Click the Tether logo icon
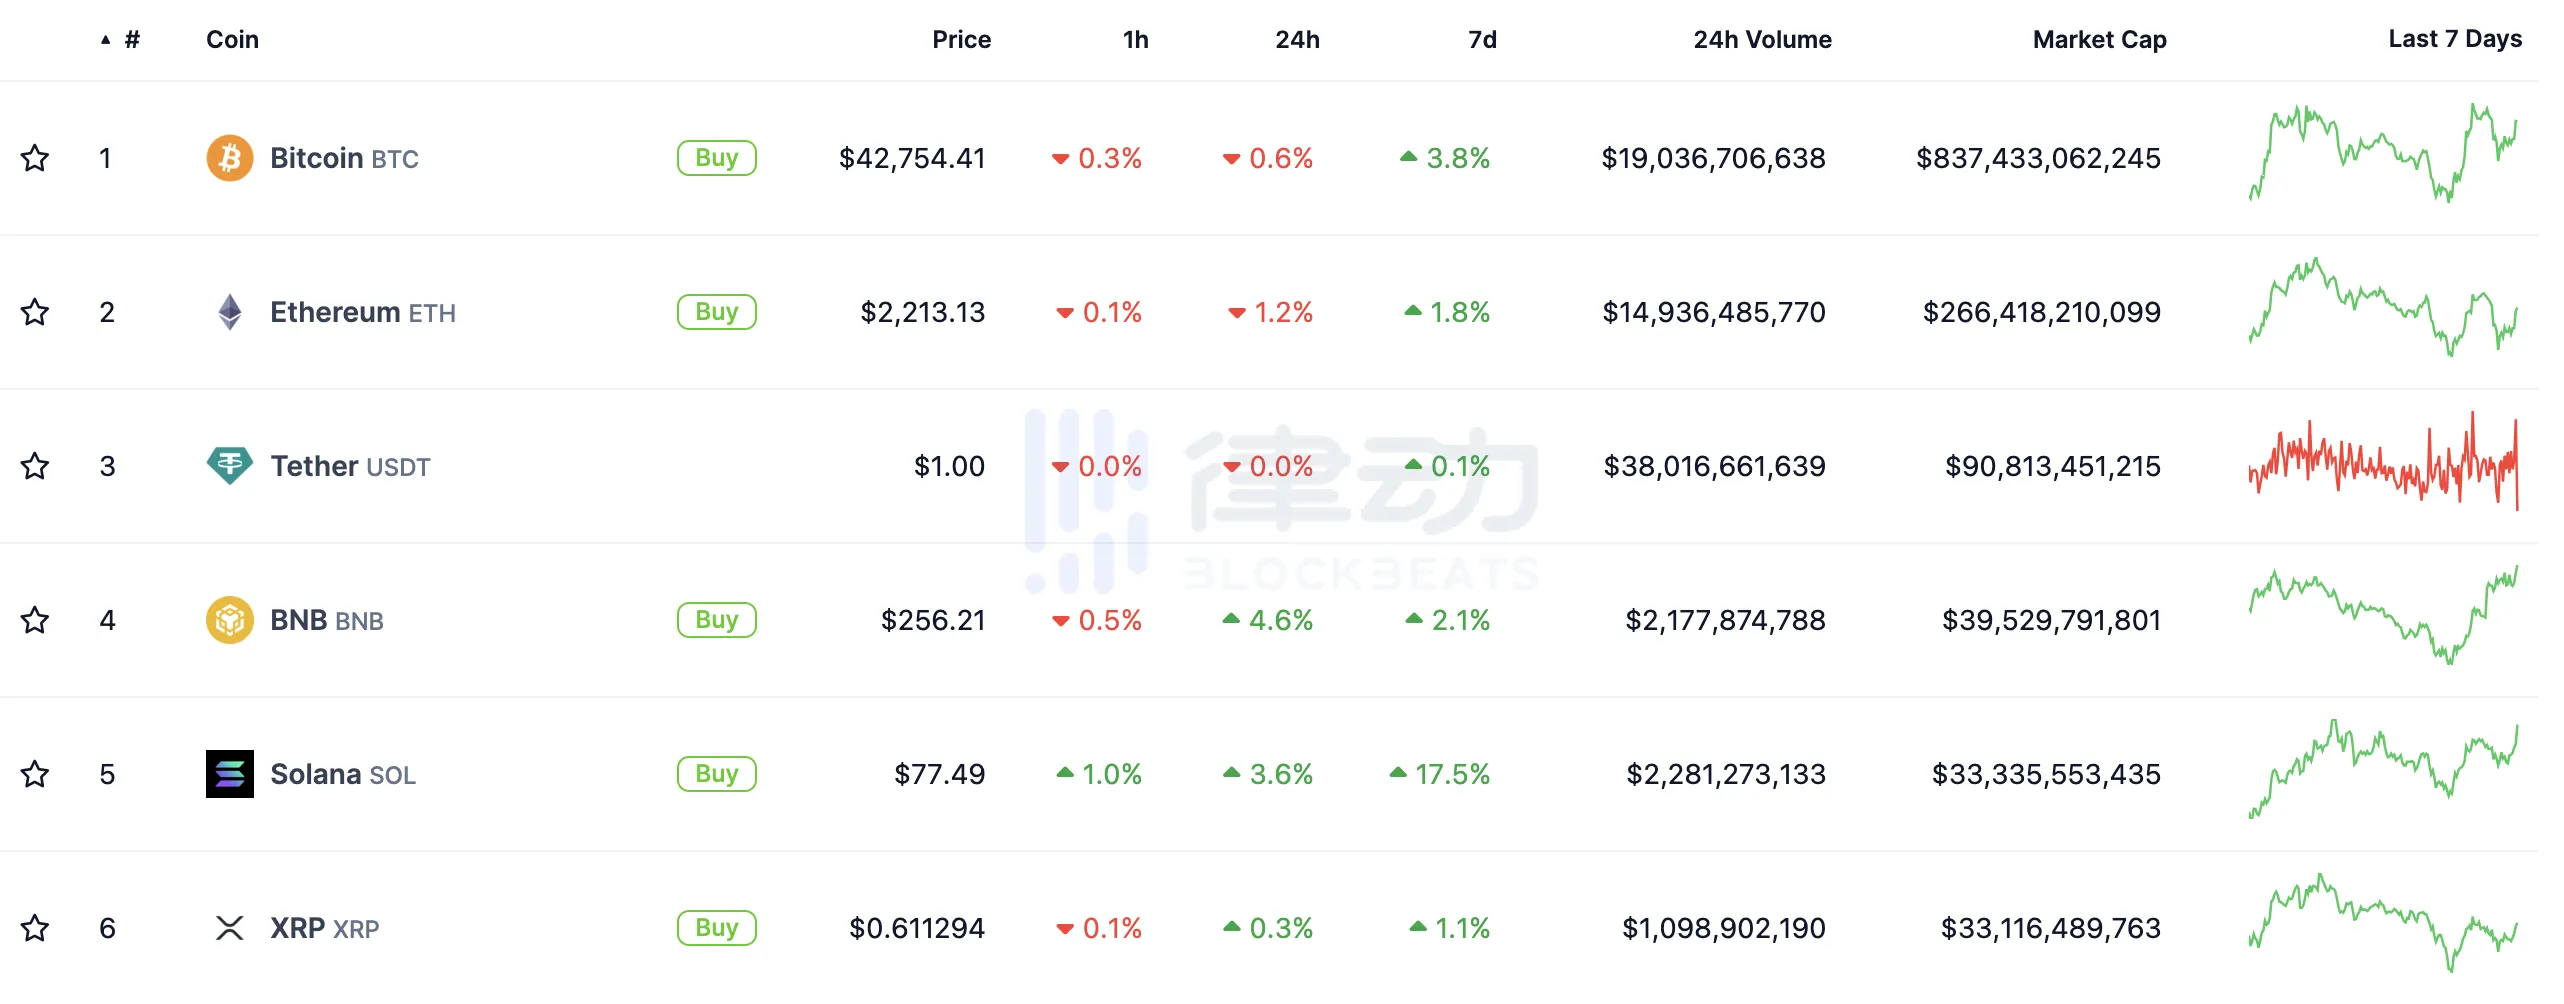 point(229,466)
